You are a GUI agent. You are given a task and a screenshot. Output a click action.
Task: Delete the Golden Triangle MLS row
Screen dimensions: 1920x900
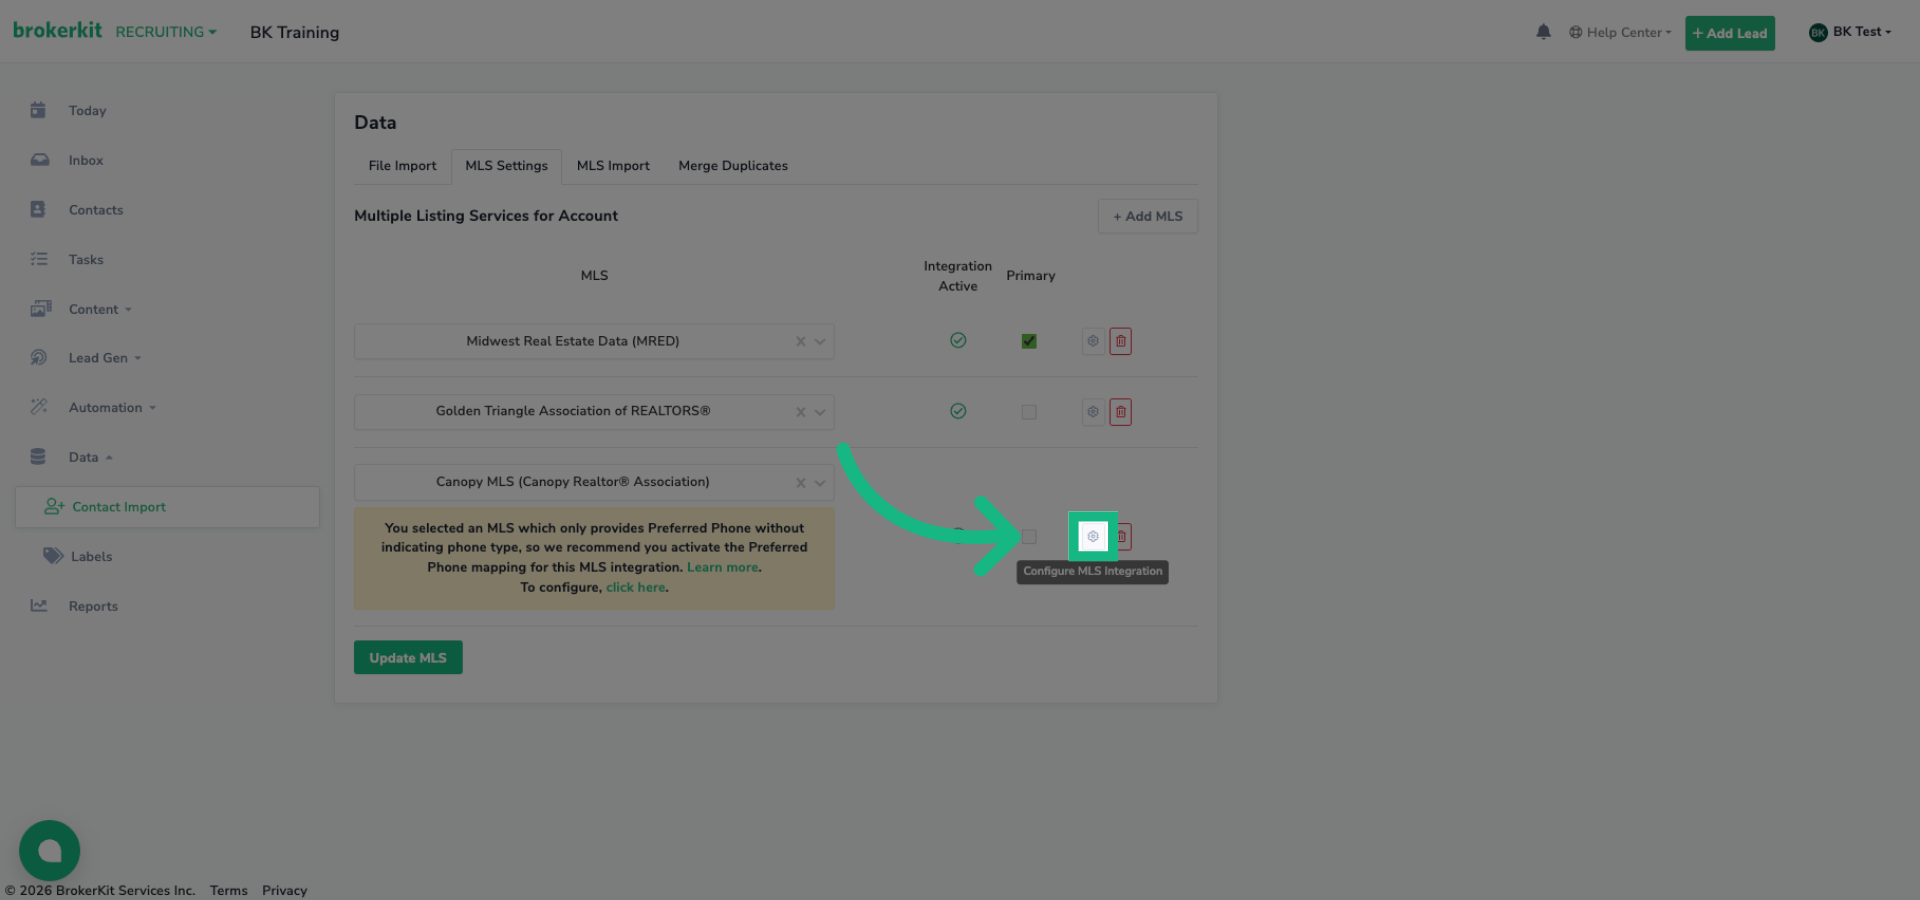(x=1121, y=412)
